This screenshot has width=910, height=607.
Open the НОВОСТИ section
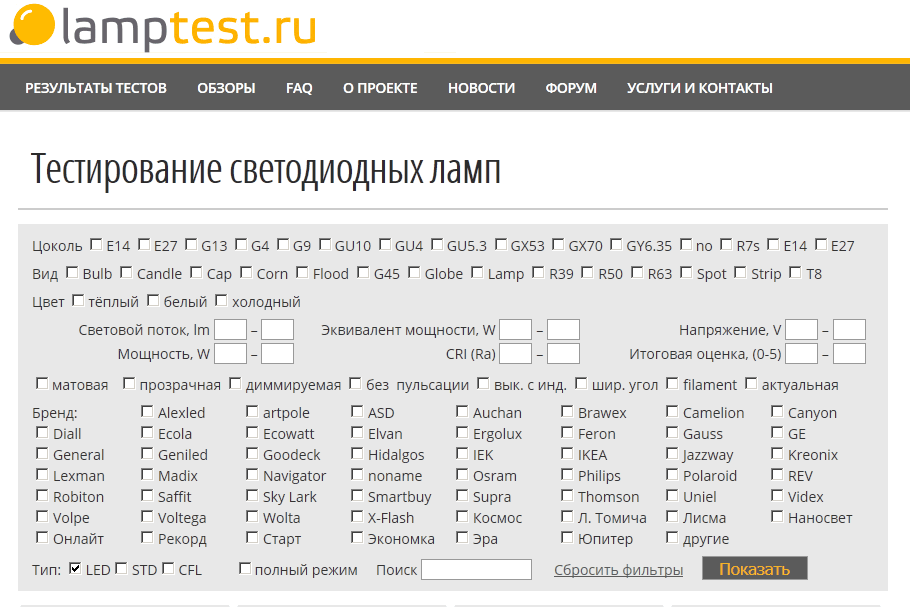(x=481, y=88)
